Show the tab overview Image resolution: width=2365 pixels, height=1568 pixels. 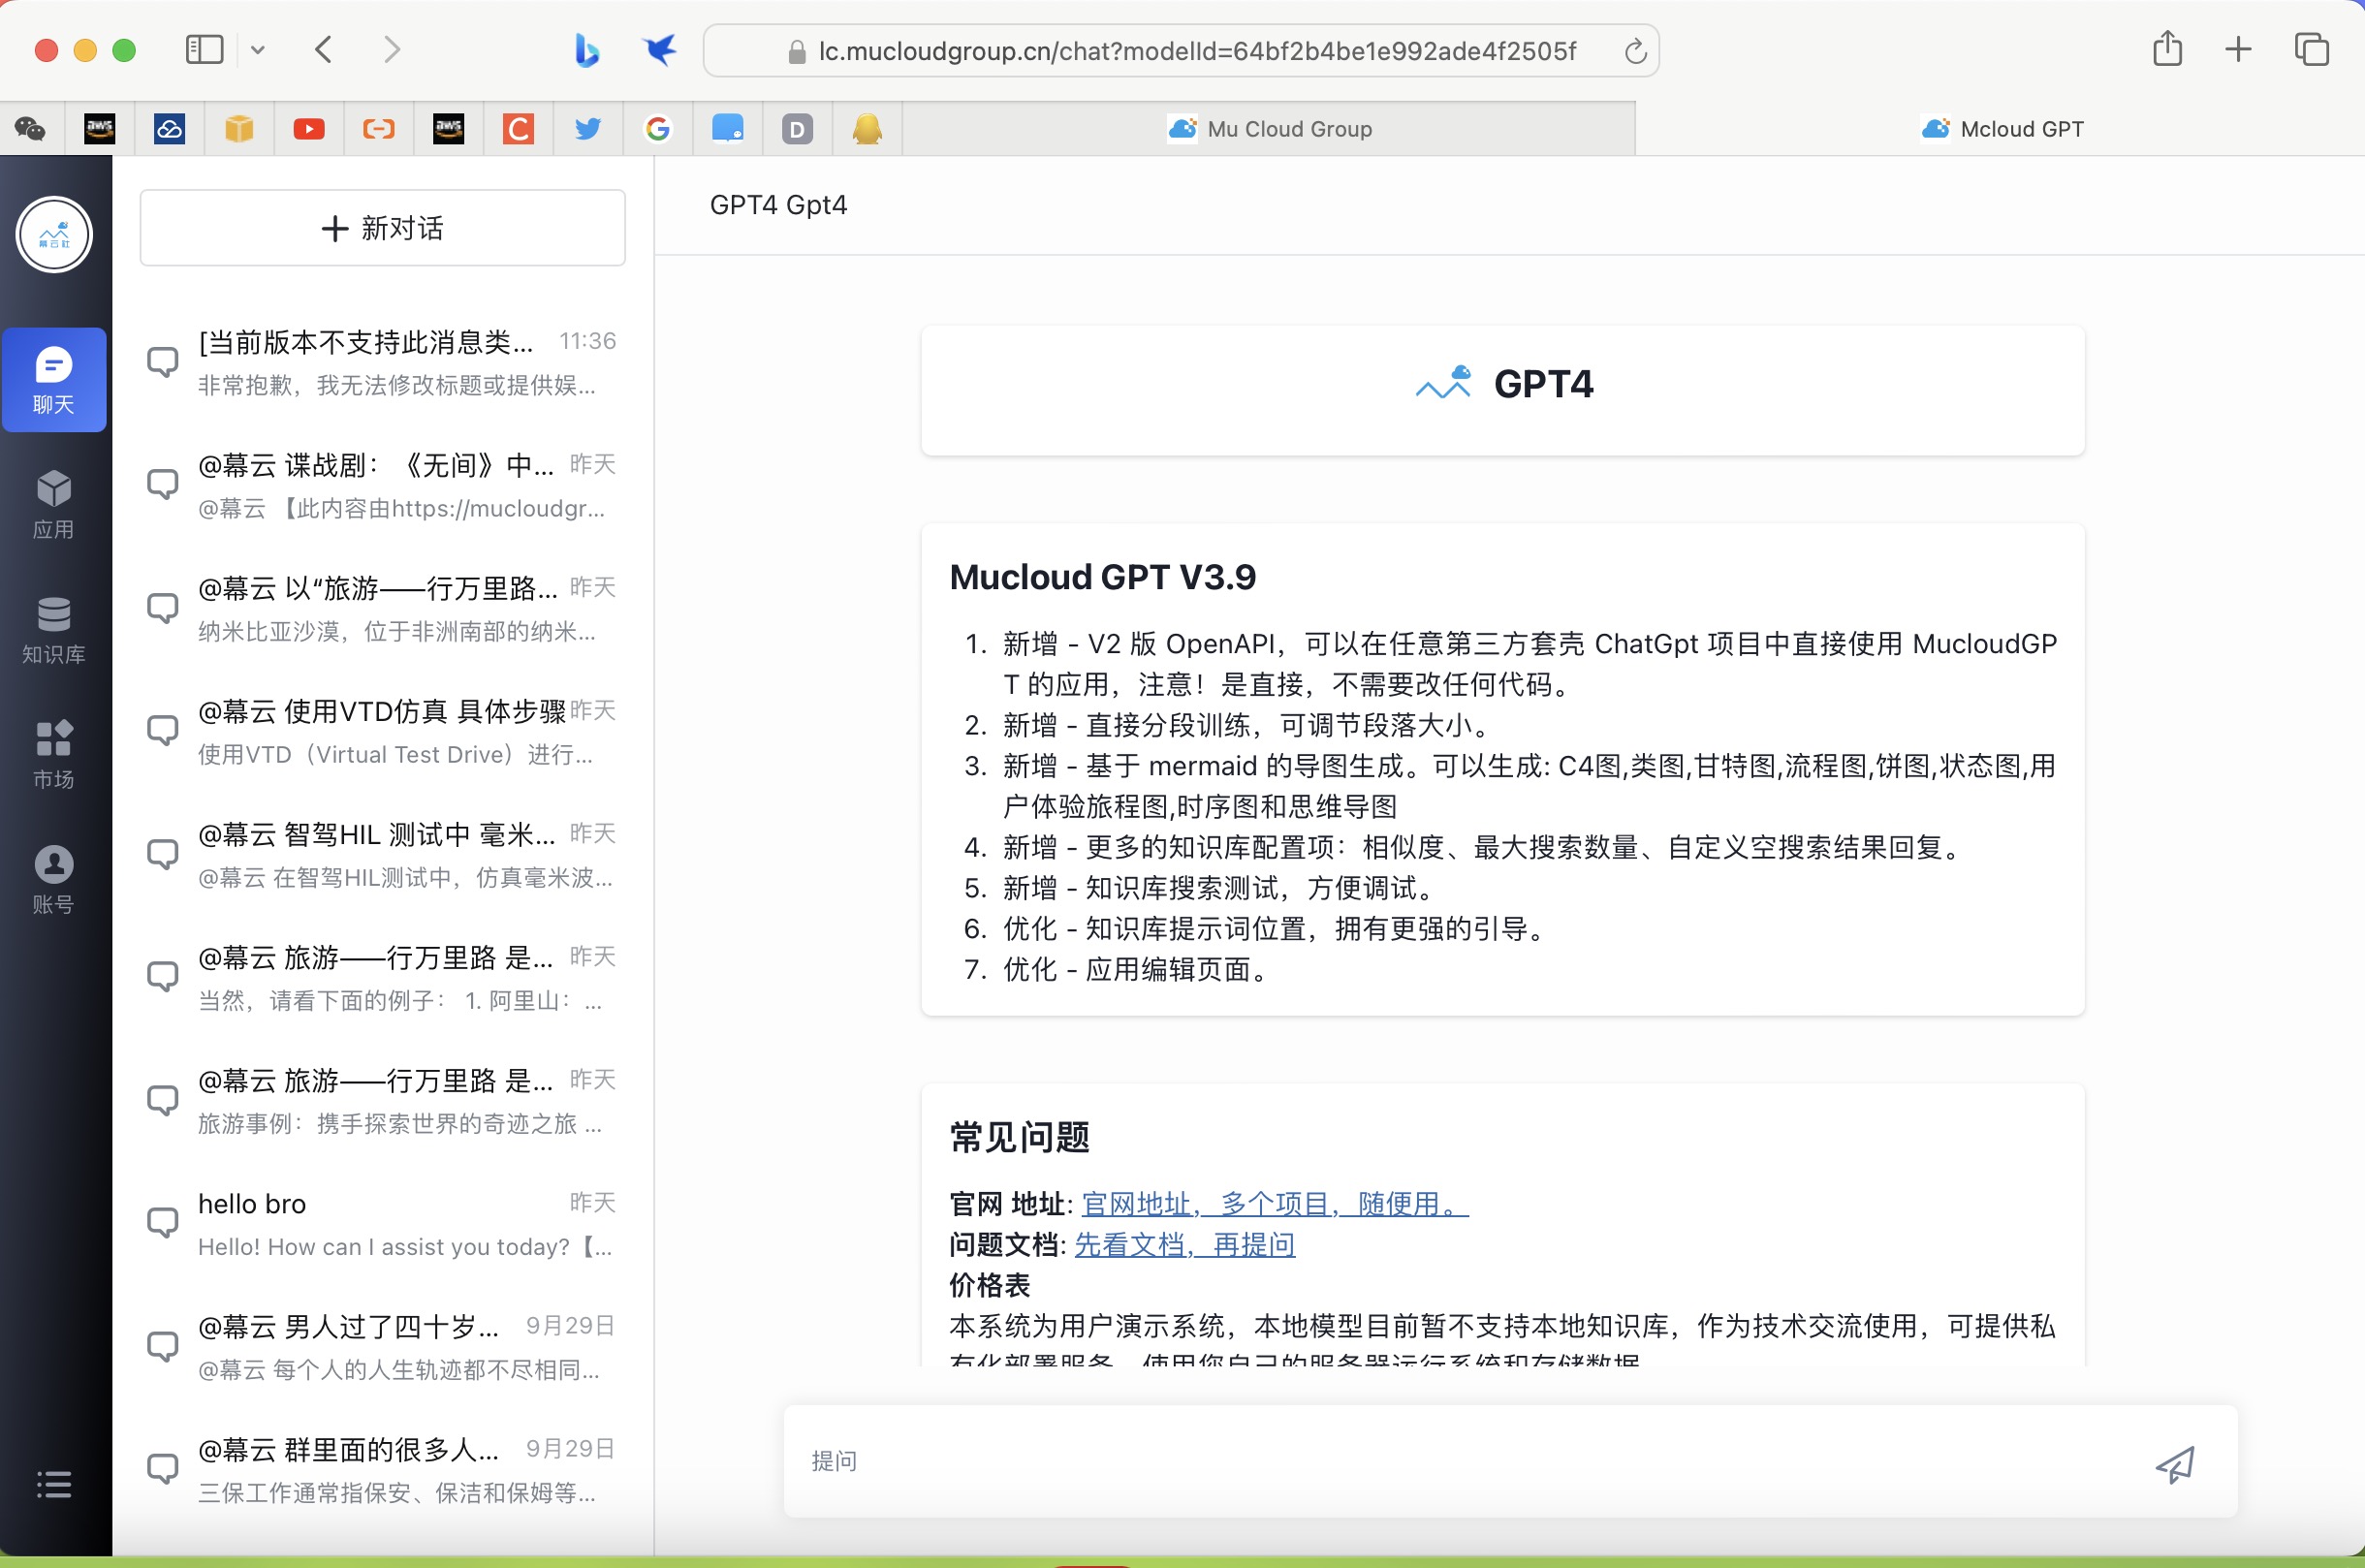[x=2312, y=49]
